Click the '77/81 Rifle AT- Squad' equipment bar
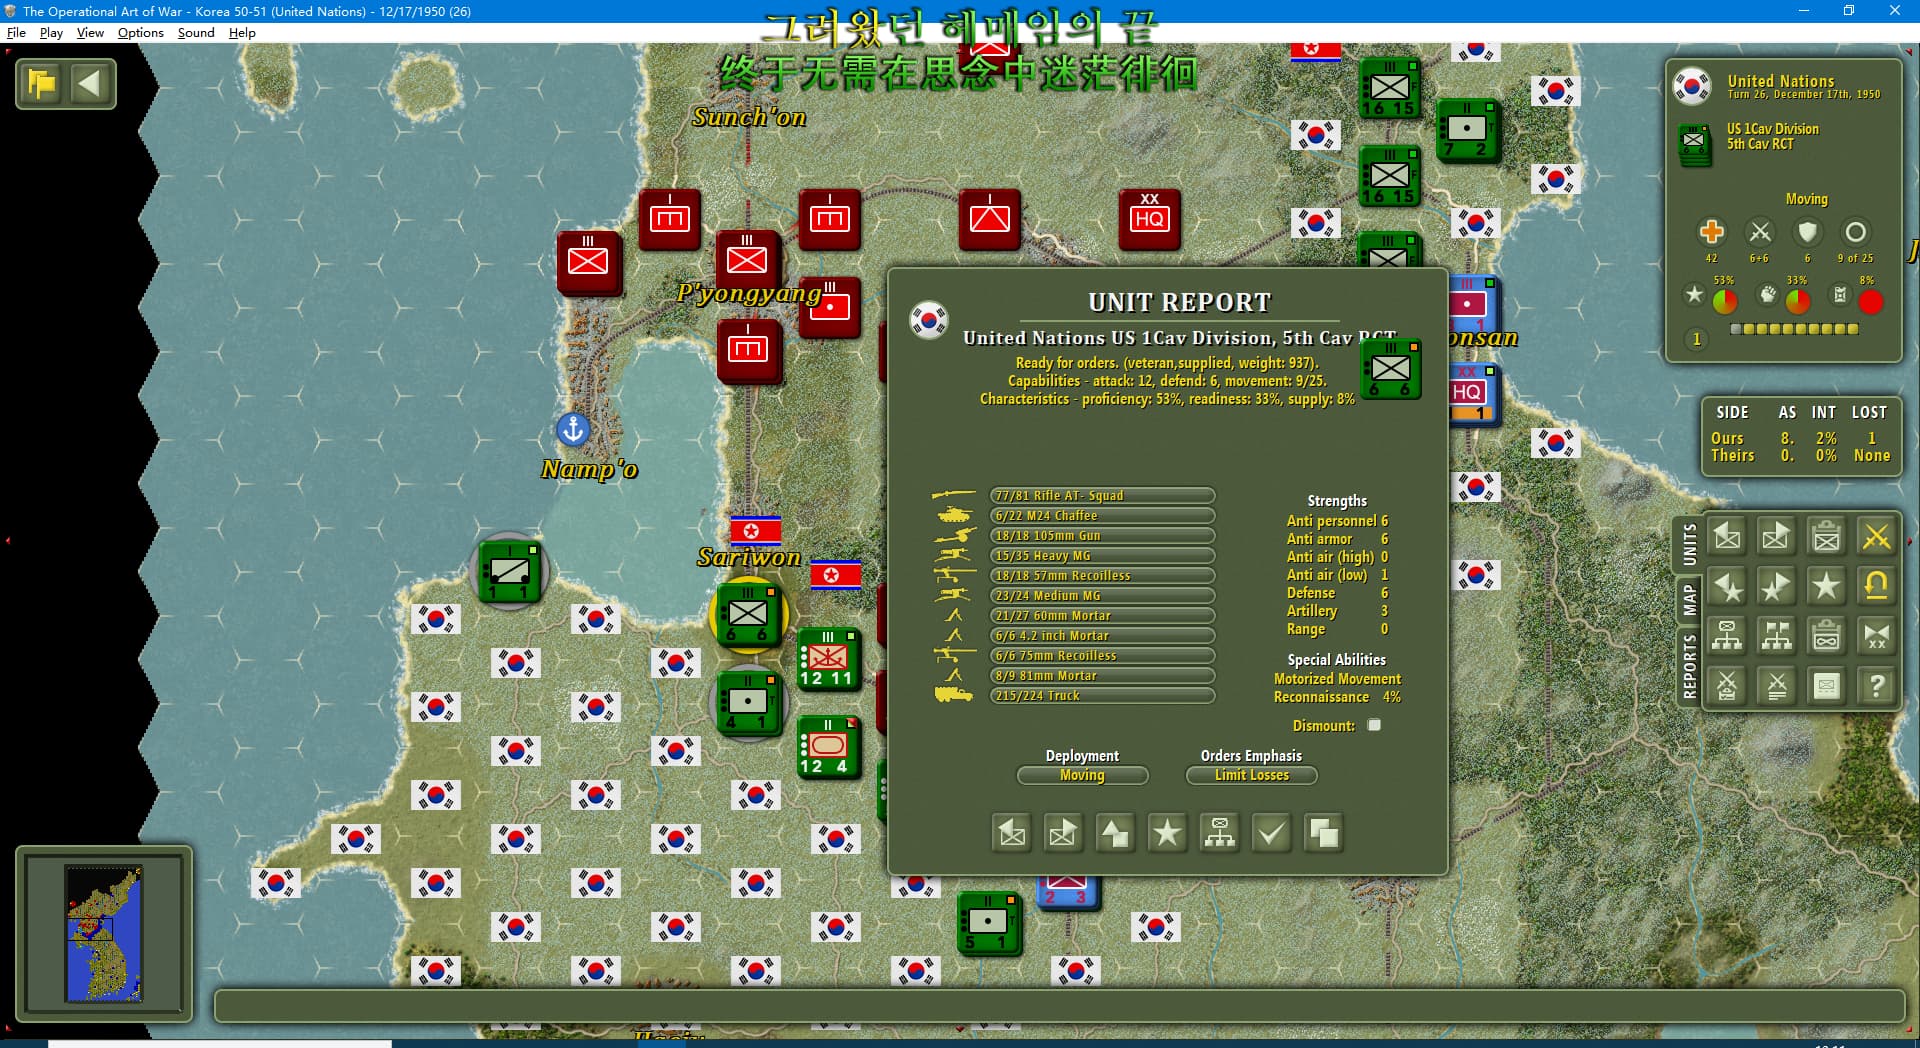 point(1102,495)
